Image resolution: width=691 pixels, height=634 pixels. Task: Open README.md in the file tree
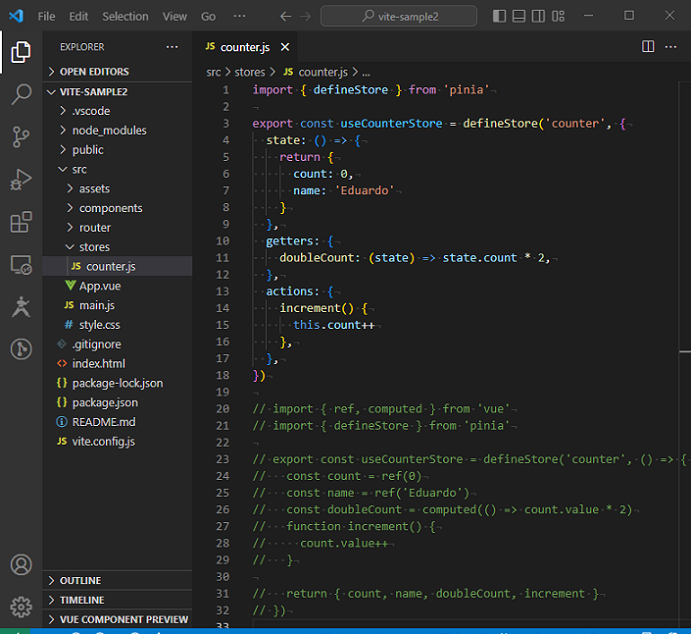[x=117, y=422]
